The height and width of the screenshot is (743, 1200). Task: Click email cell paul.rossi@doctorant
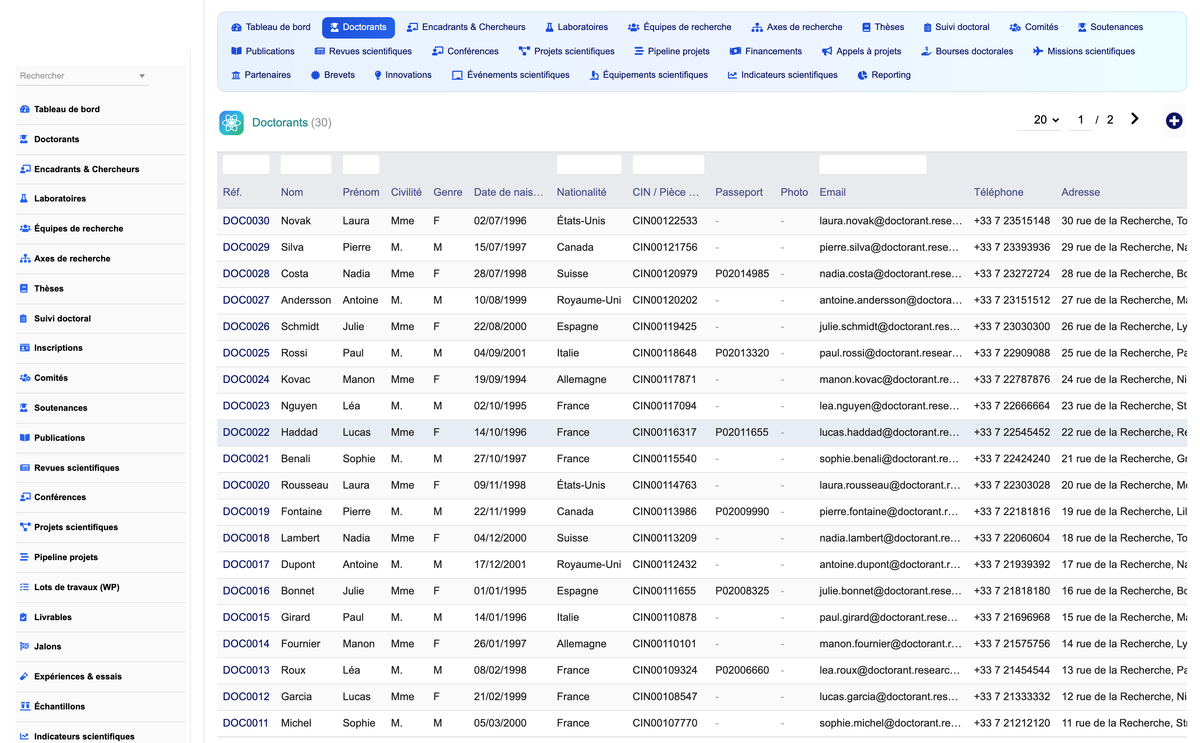pos(891,353)
